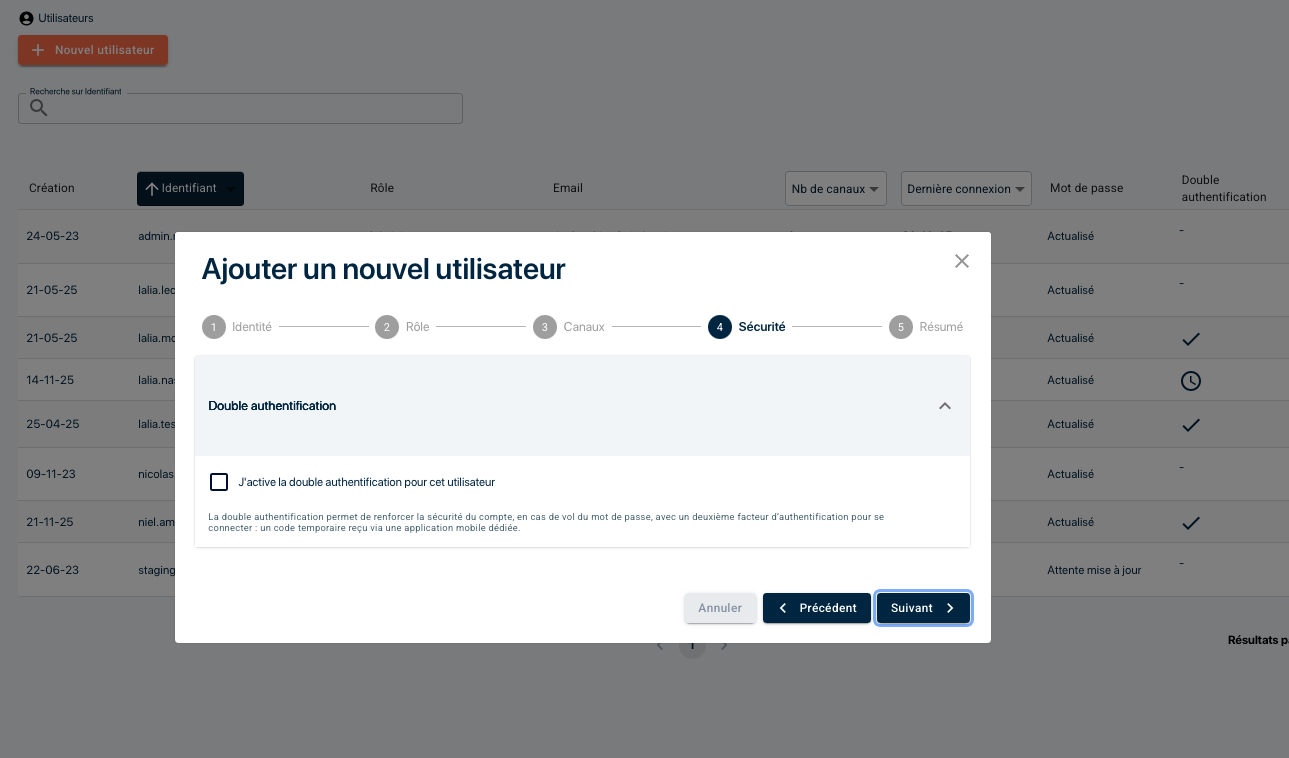Open the Nb de canaux dropdown

click(x=836, y=189)
